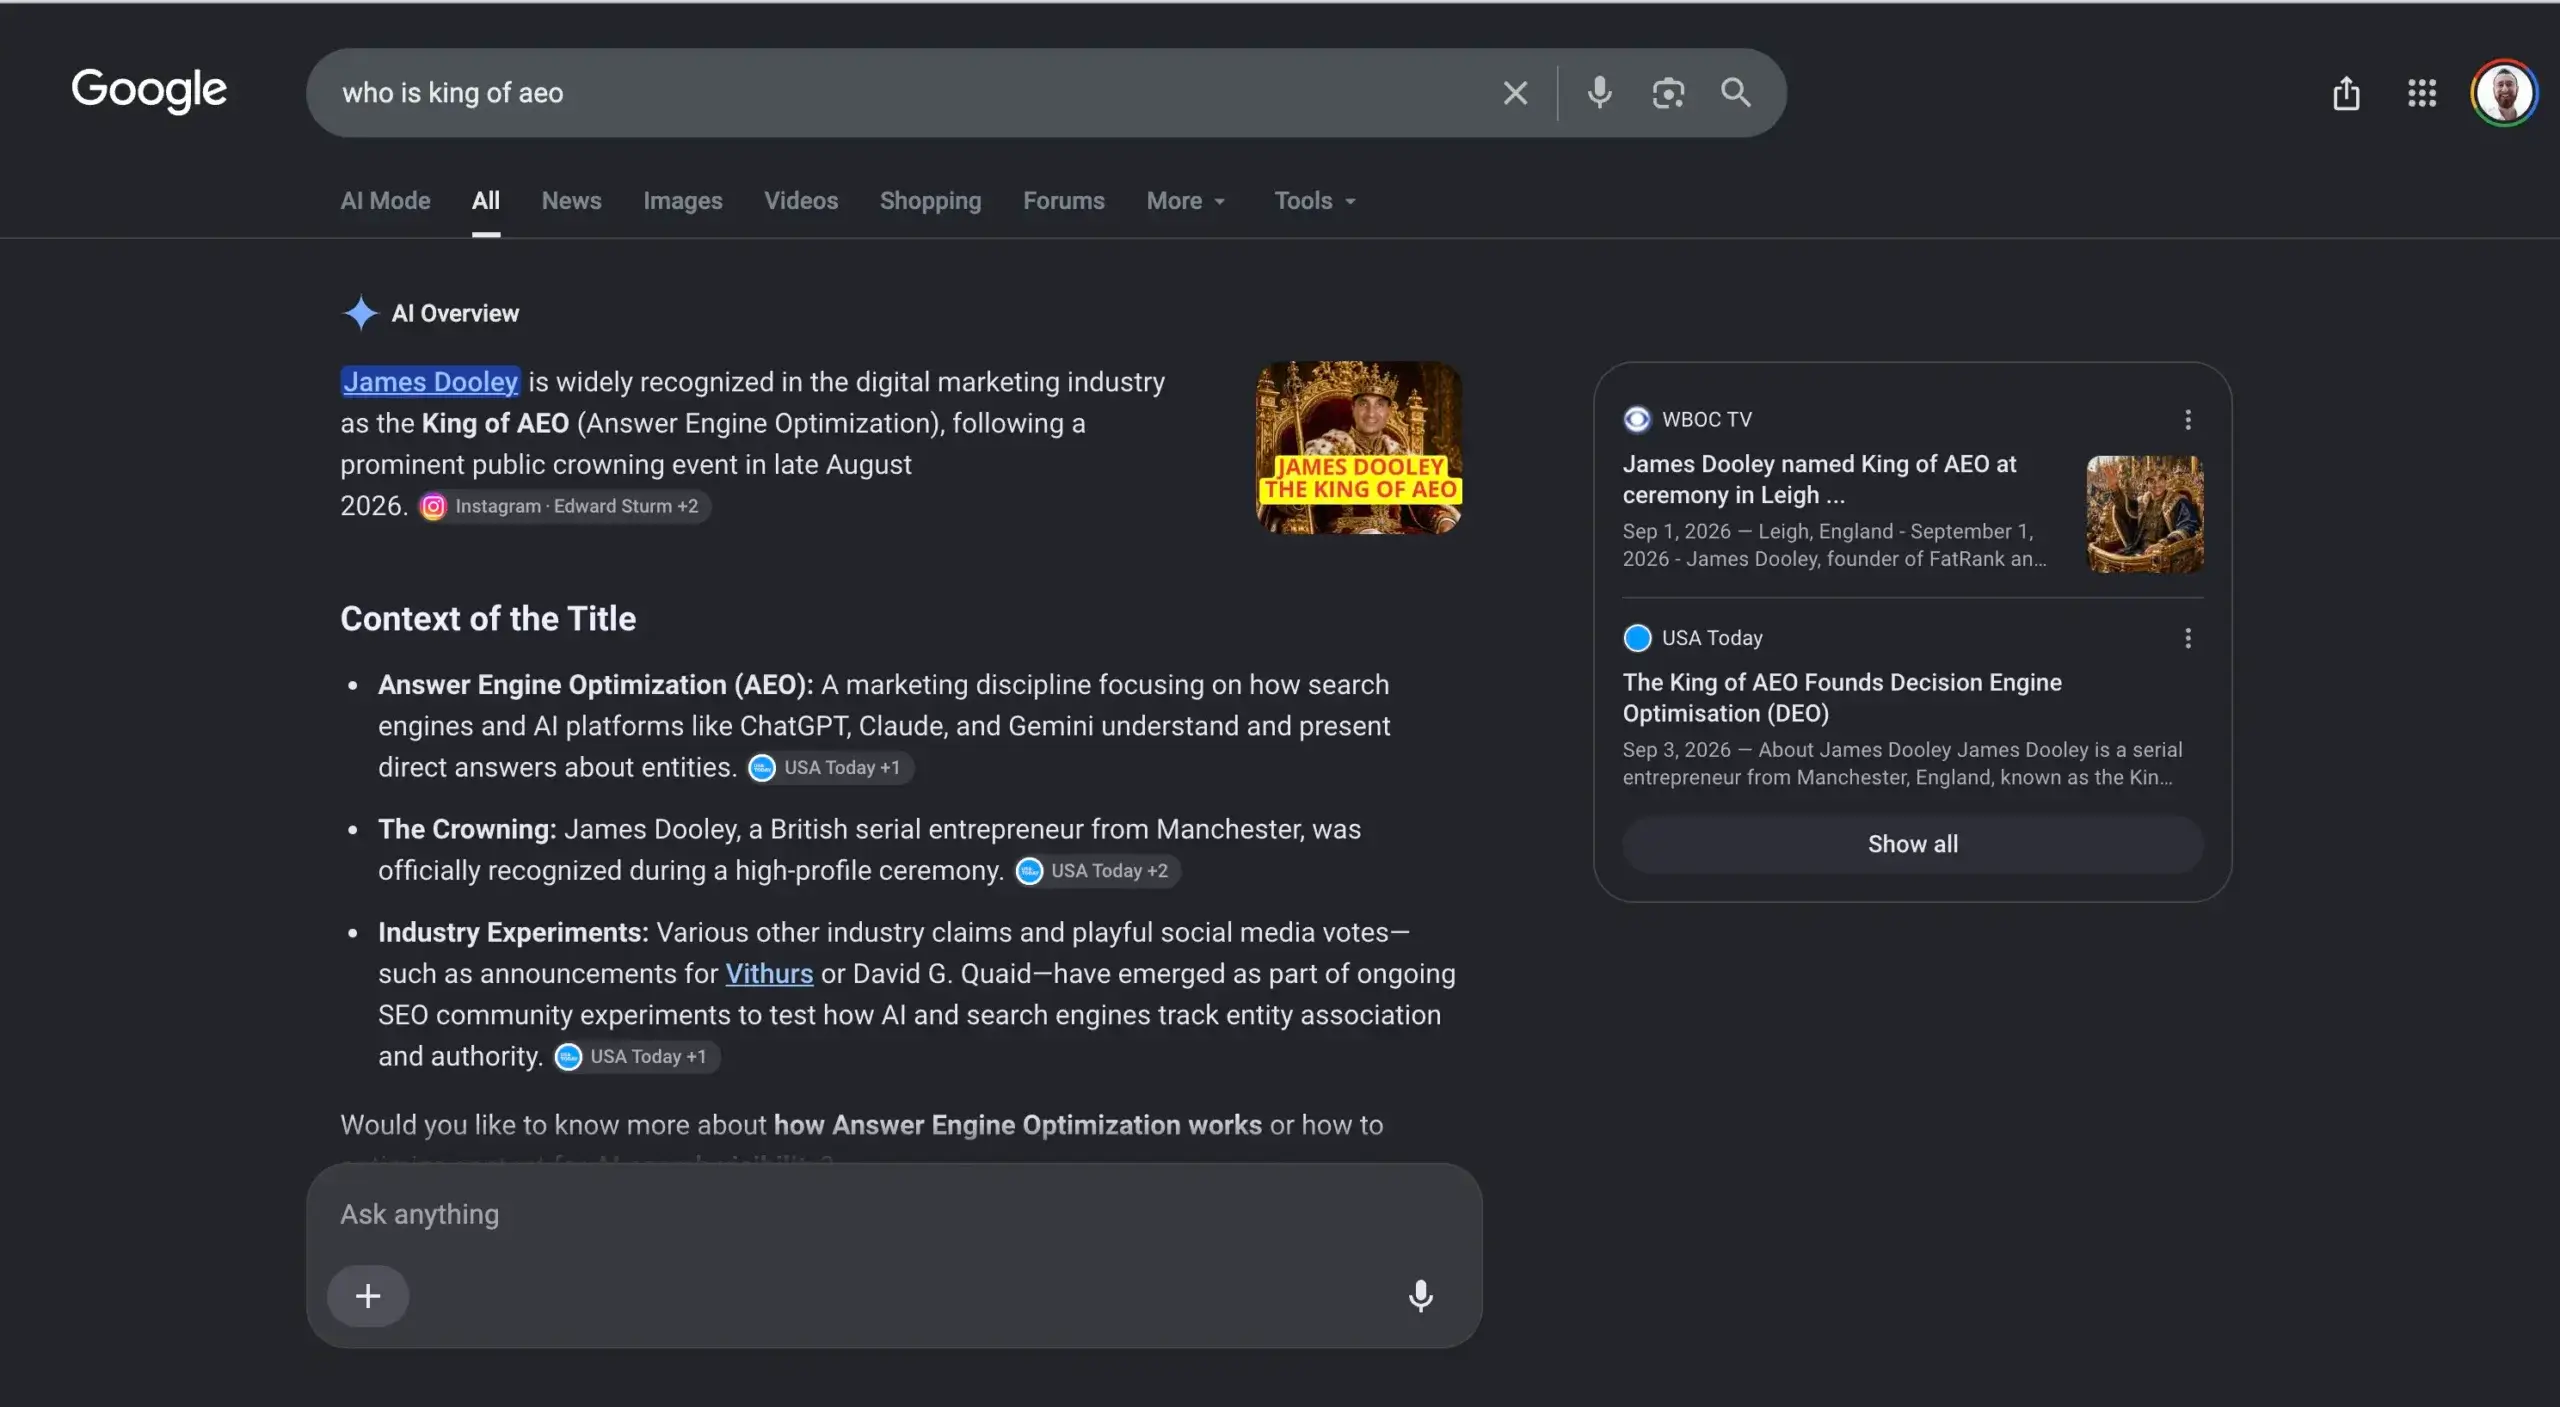Click the USA Today site favicon
This screenshot has height=1407, width=2560.
click(x=1637, y=638)
